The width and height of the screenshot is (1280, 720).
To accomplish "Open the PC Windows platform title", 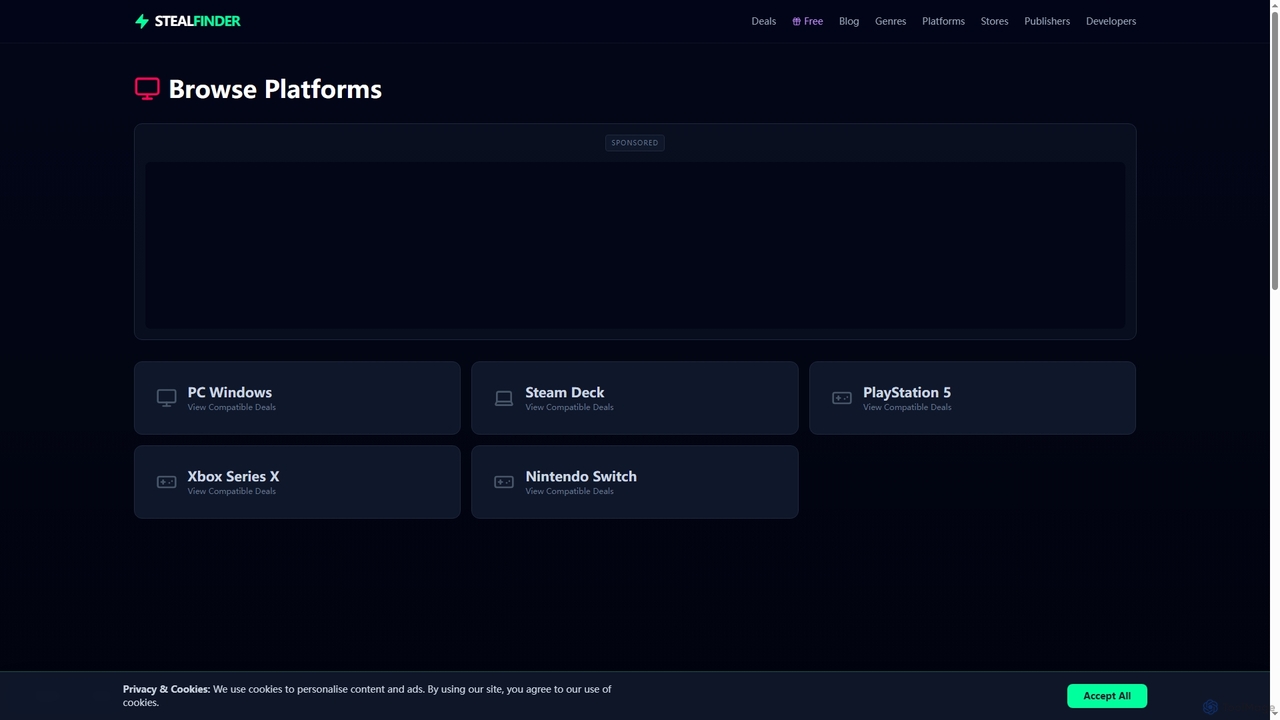I will (229, 392).
